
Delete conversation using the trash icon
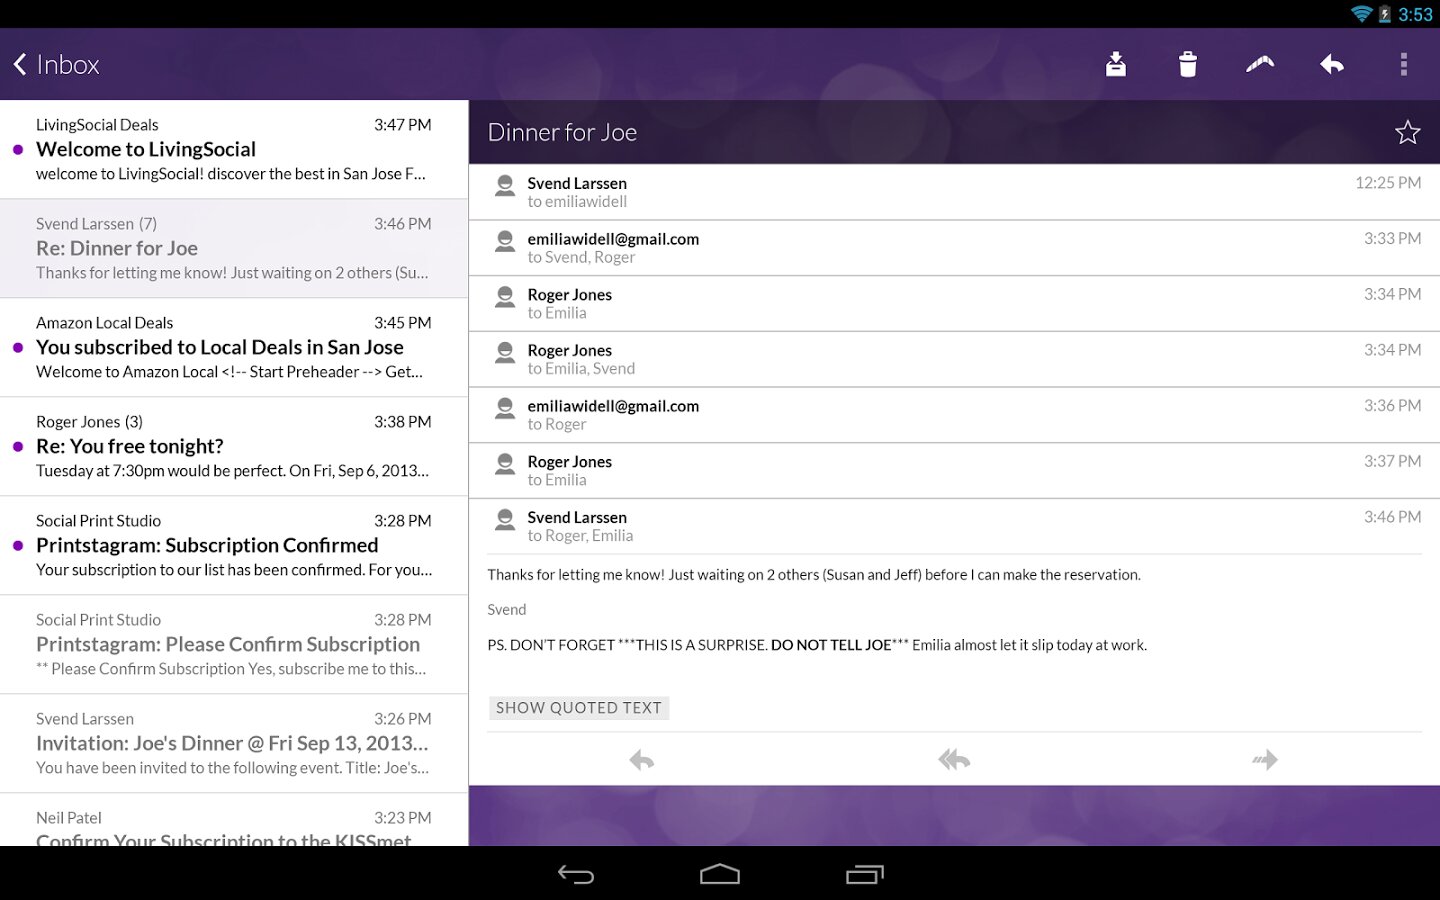[1188, 65]
